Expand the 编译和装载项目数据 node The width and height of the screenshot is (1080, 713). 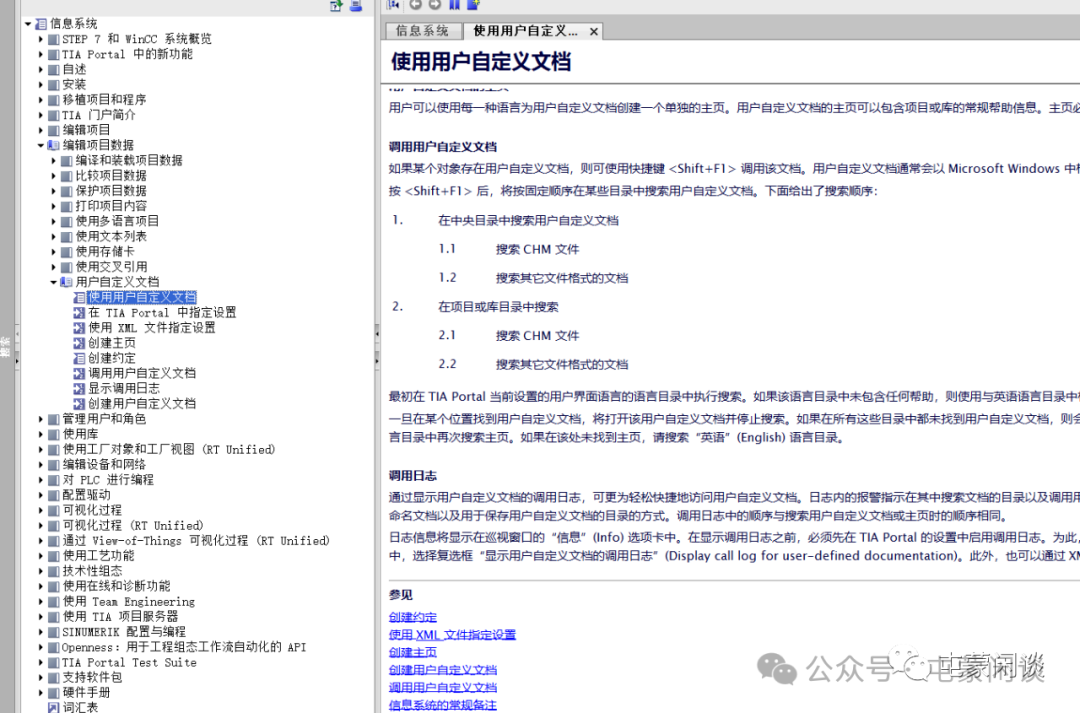coord(54,161)
